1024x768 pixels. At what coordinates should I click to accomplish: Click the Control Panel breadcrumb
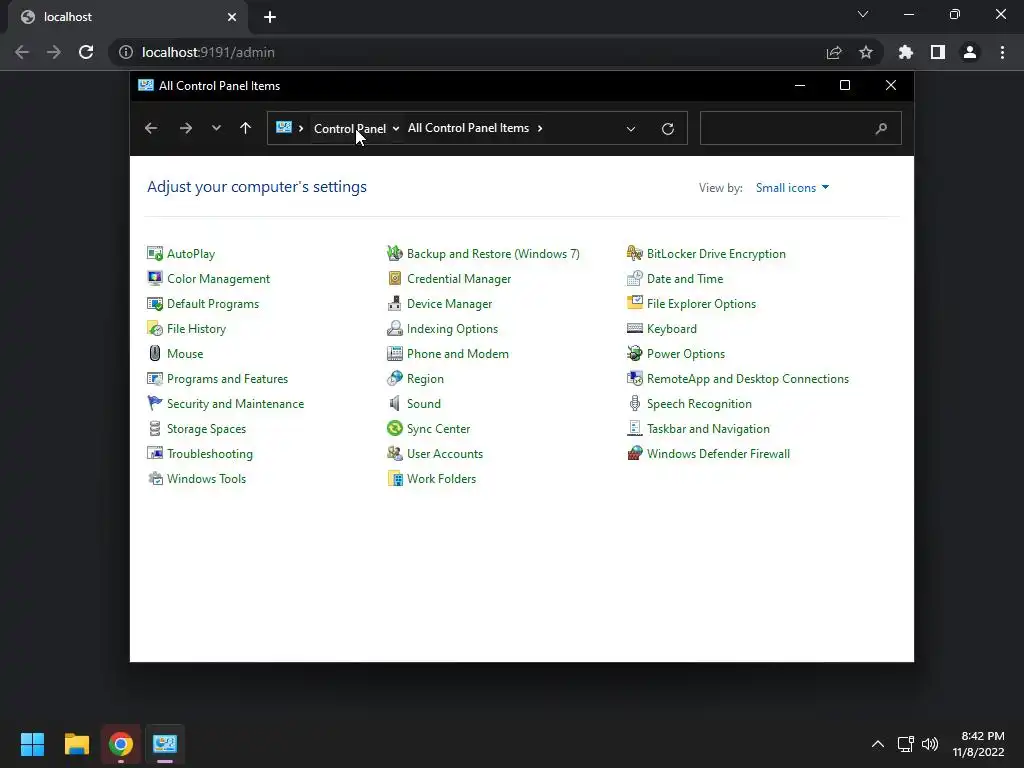pyautogui.click(x=350, y=129)
